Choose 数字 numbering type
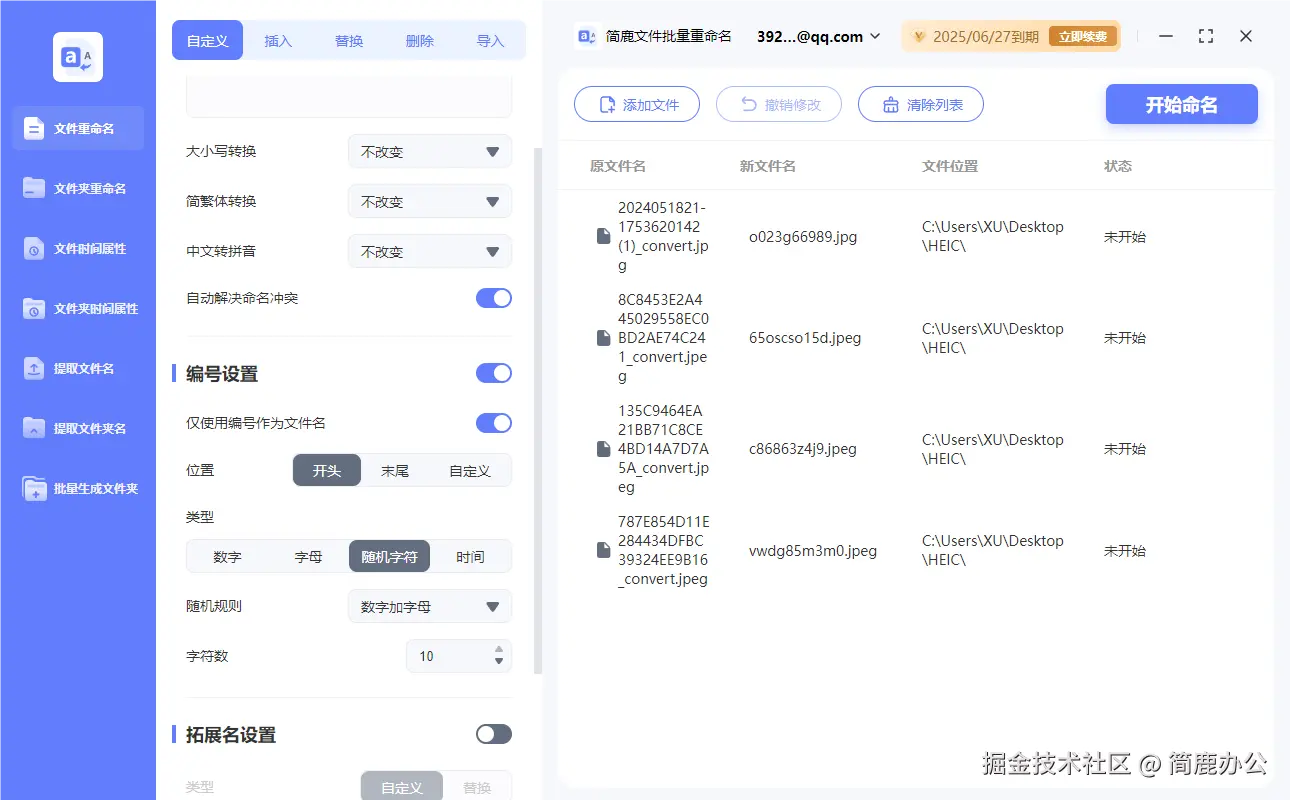This screenshot has height=800, width=1290. [227, 556]
